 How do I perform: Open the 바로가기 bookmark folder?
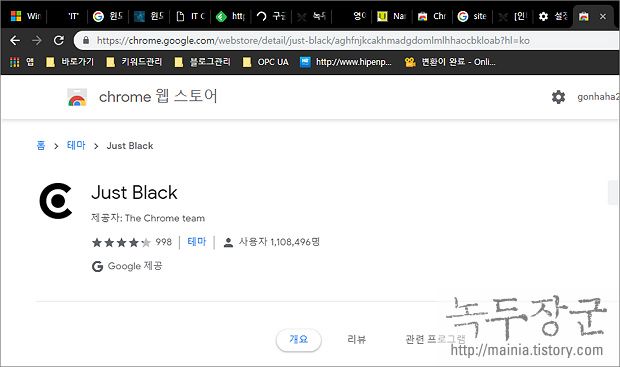pos(70,62)
